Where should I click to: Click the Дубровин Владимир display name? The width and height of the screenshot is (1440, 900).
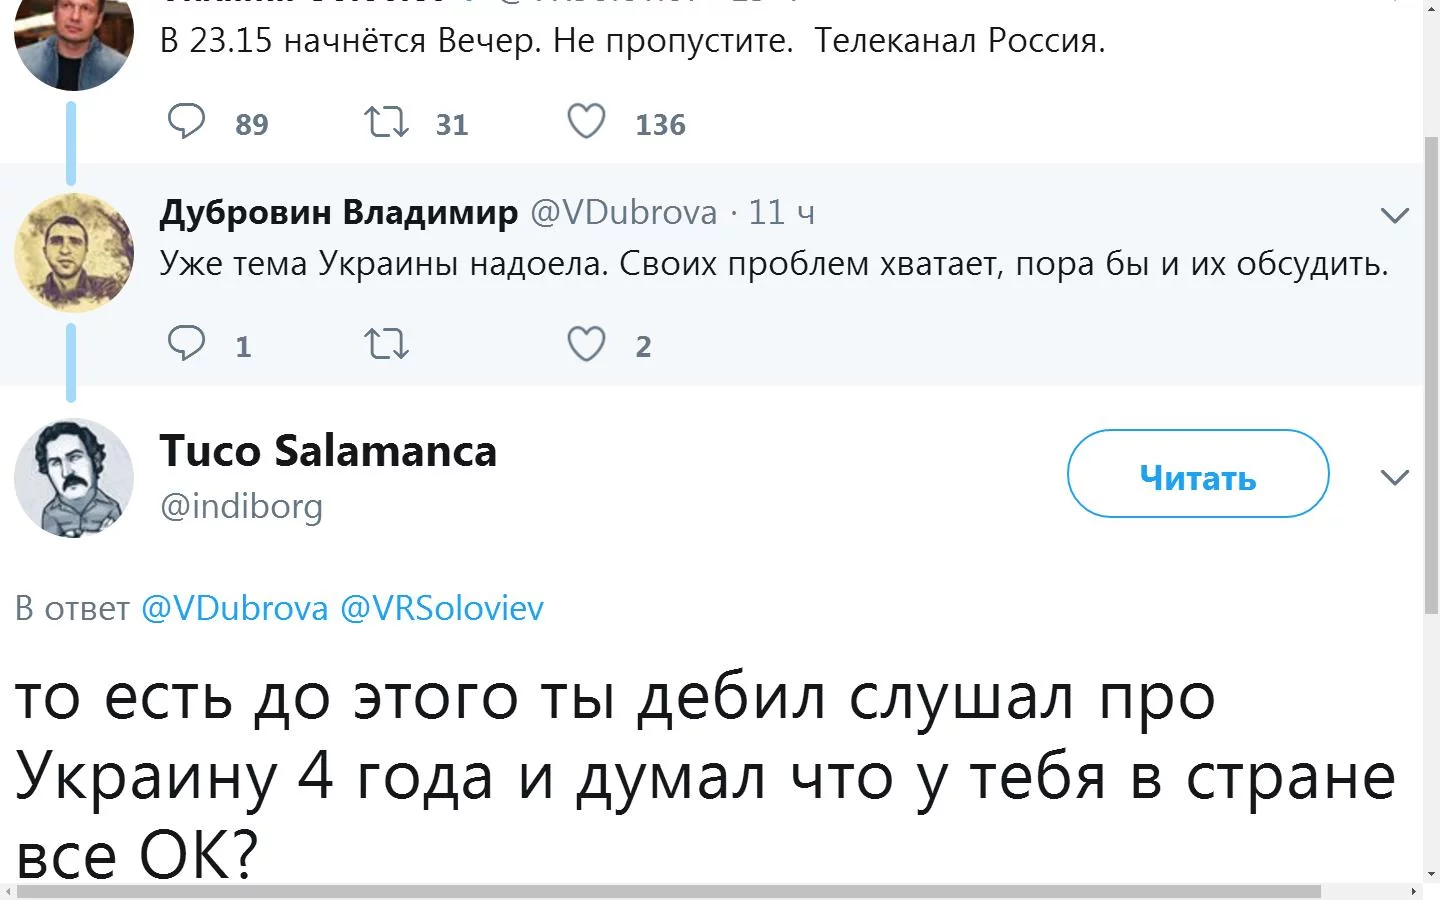click(x=339, y=212)
